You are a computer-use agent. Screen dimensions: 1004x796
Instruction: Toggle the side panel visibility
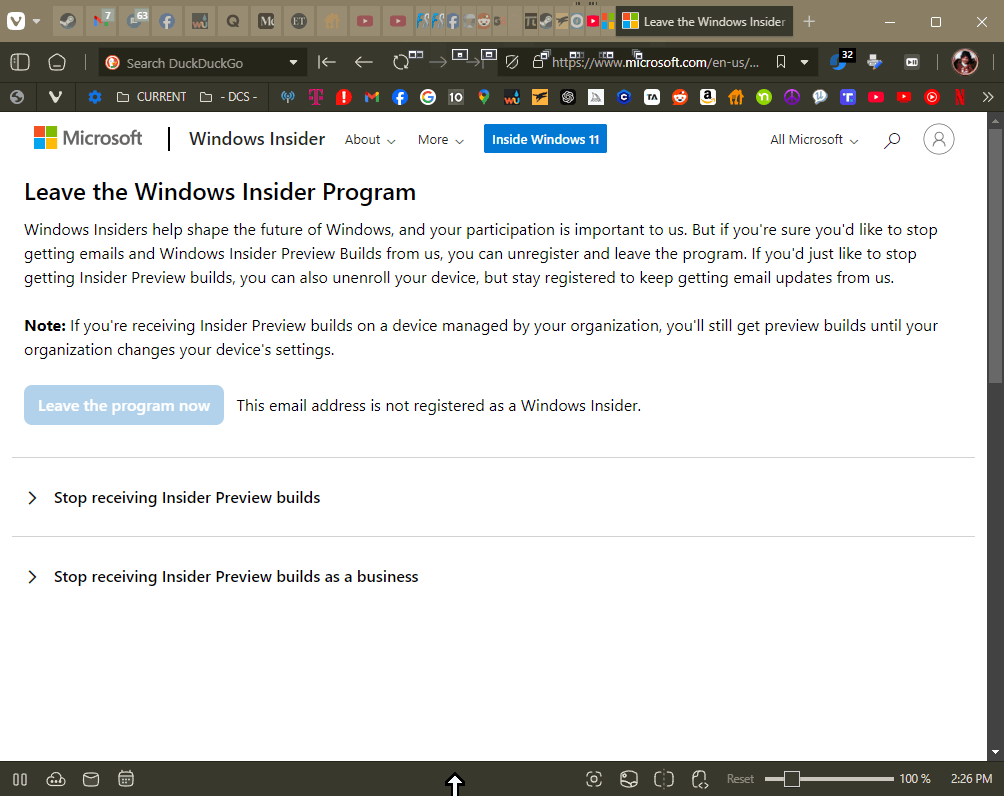pos(20,62)
